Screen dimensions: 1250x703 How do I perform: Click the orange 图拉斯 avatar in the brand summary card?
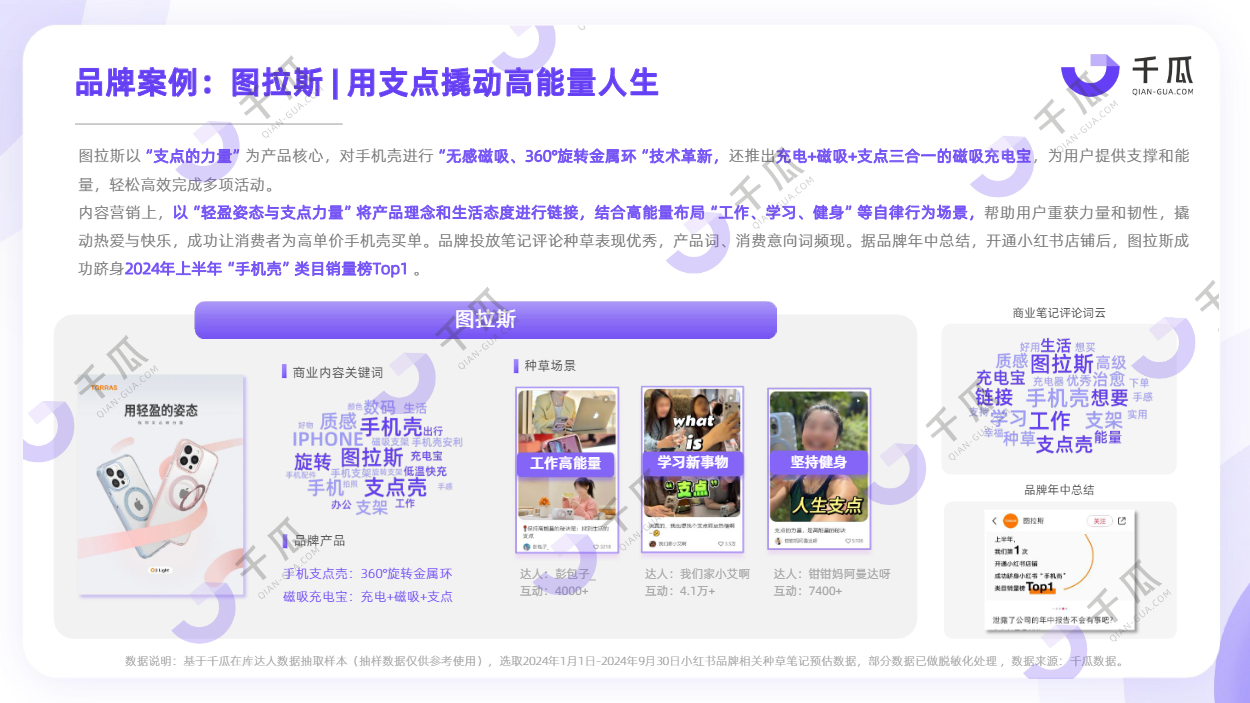pyautogui.click(x=1010, y=521)
